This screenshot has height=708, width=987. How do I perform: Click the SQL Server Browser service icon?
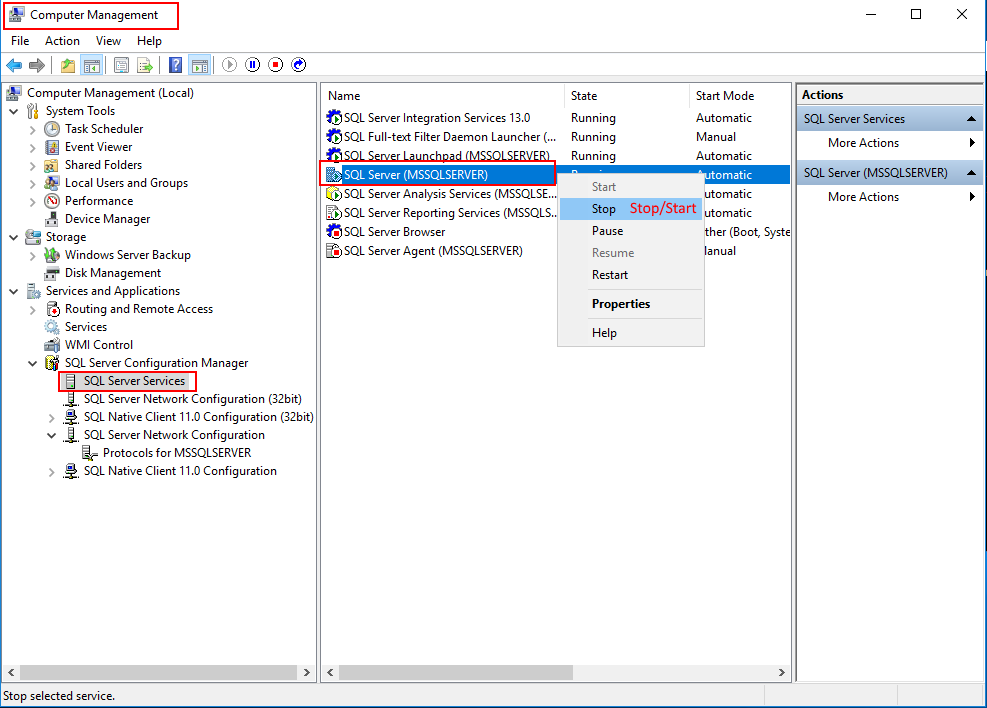coord(334,232)
